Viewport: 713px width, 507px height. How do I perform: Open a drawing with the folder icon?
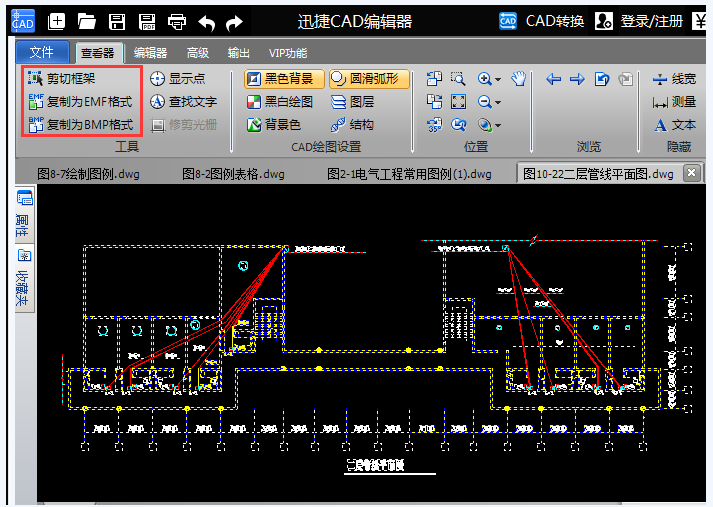tap(86, 21)
